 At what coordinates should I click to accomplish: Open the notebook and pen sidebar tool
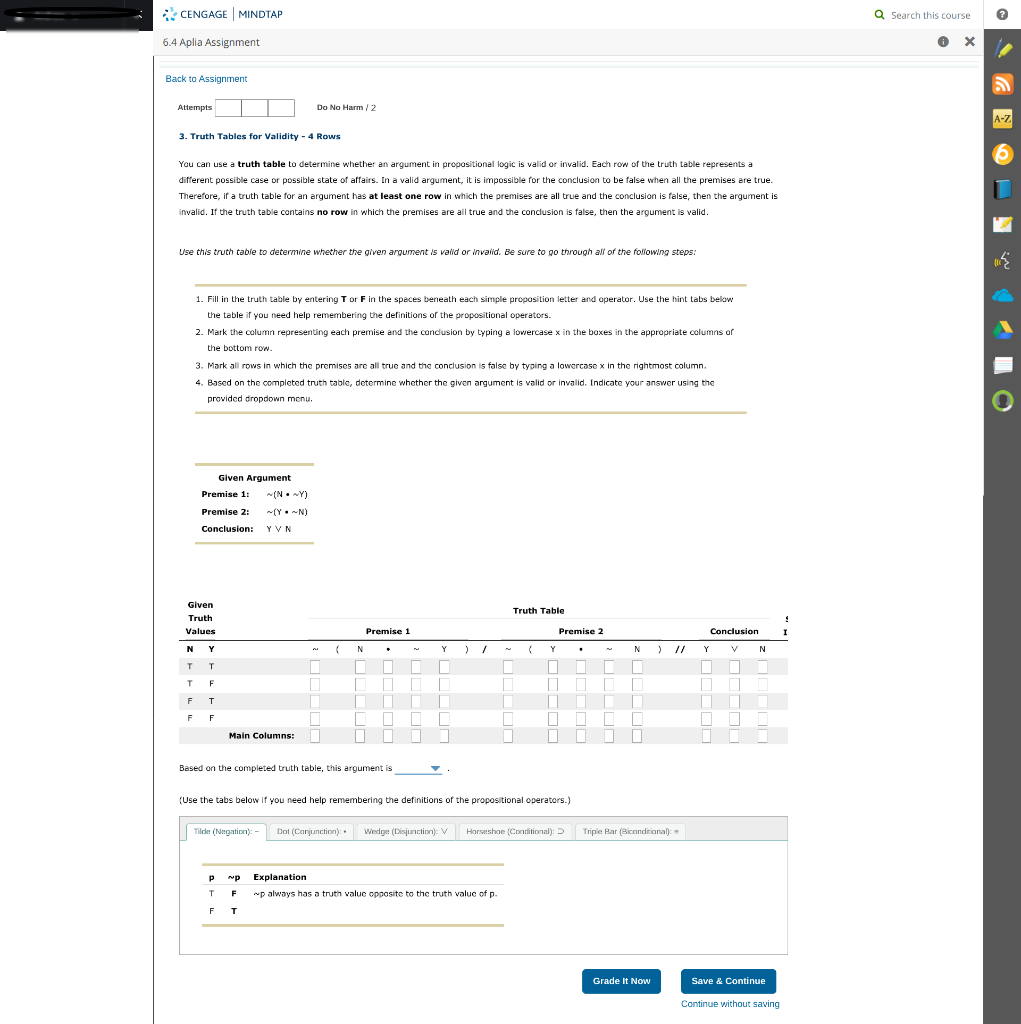[1003, 224]
